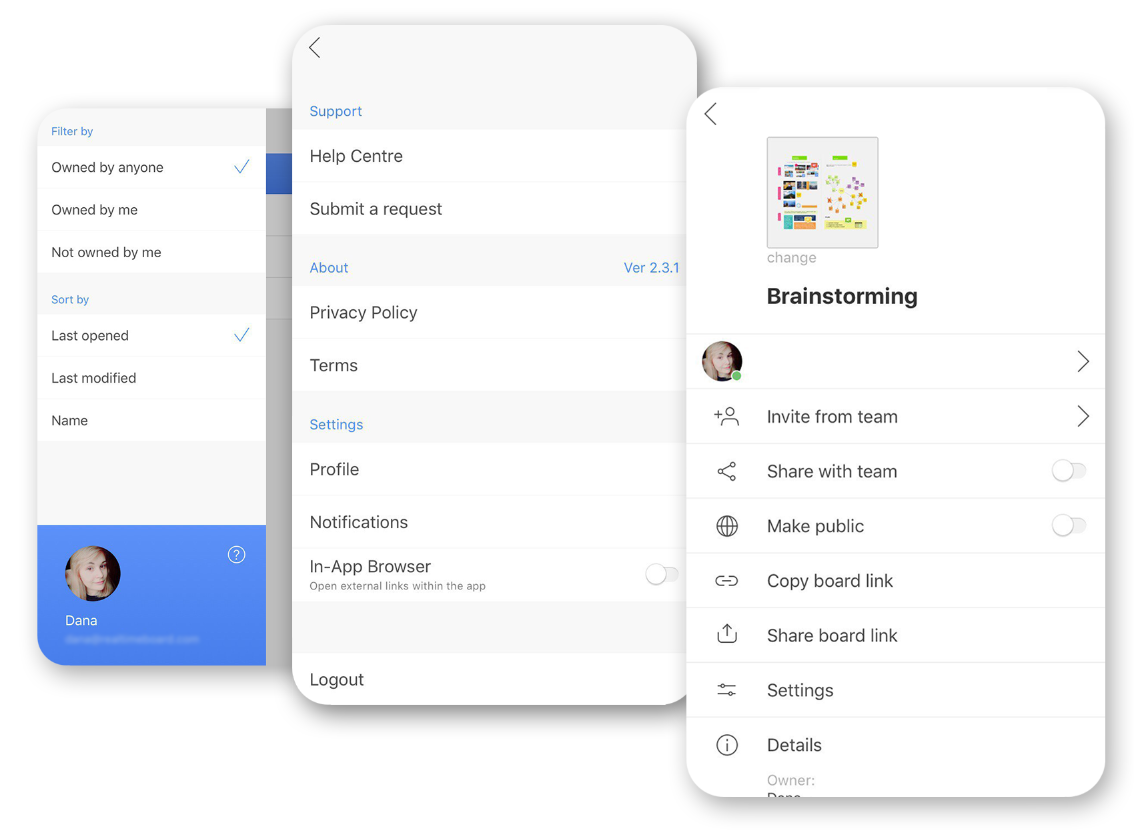Click the Invite from team person icon
Viewport: 1134px width, 835px height.
click(727, 417)
